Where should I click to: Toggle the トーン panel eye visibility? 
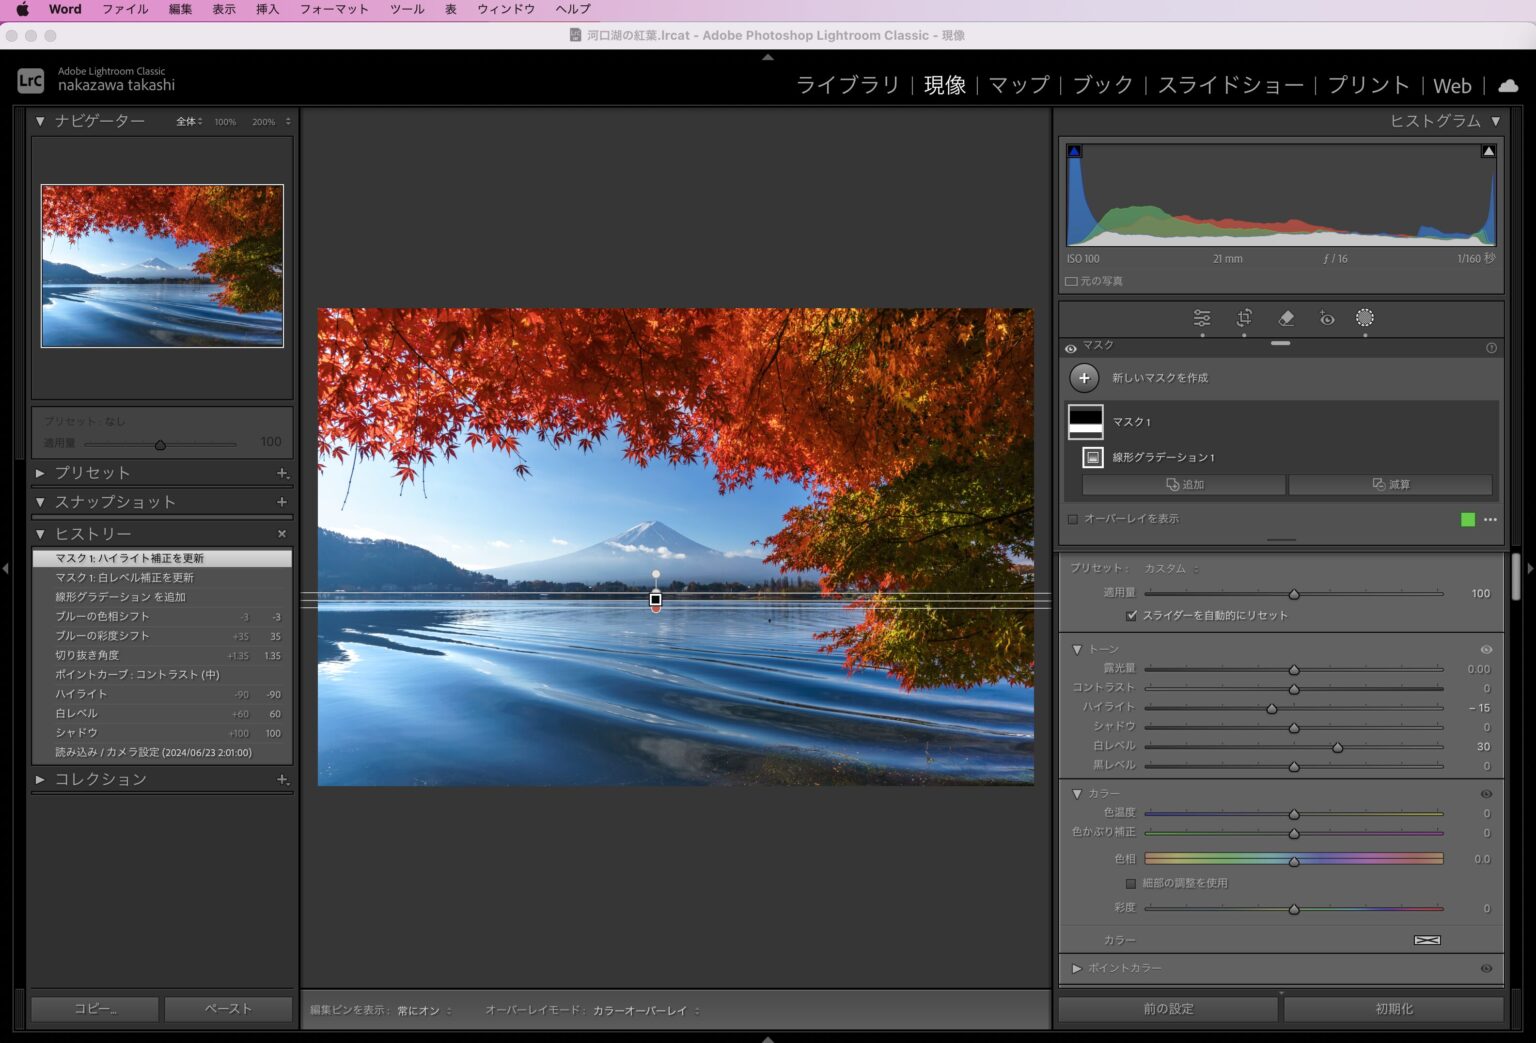[x=1486, y=650]
